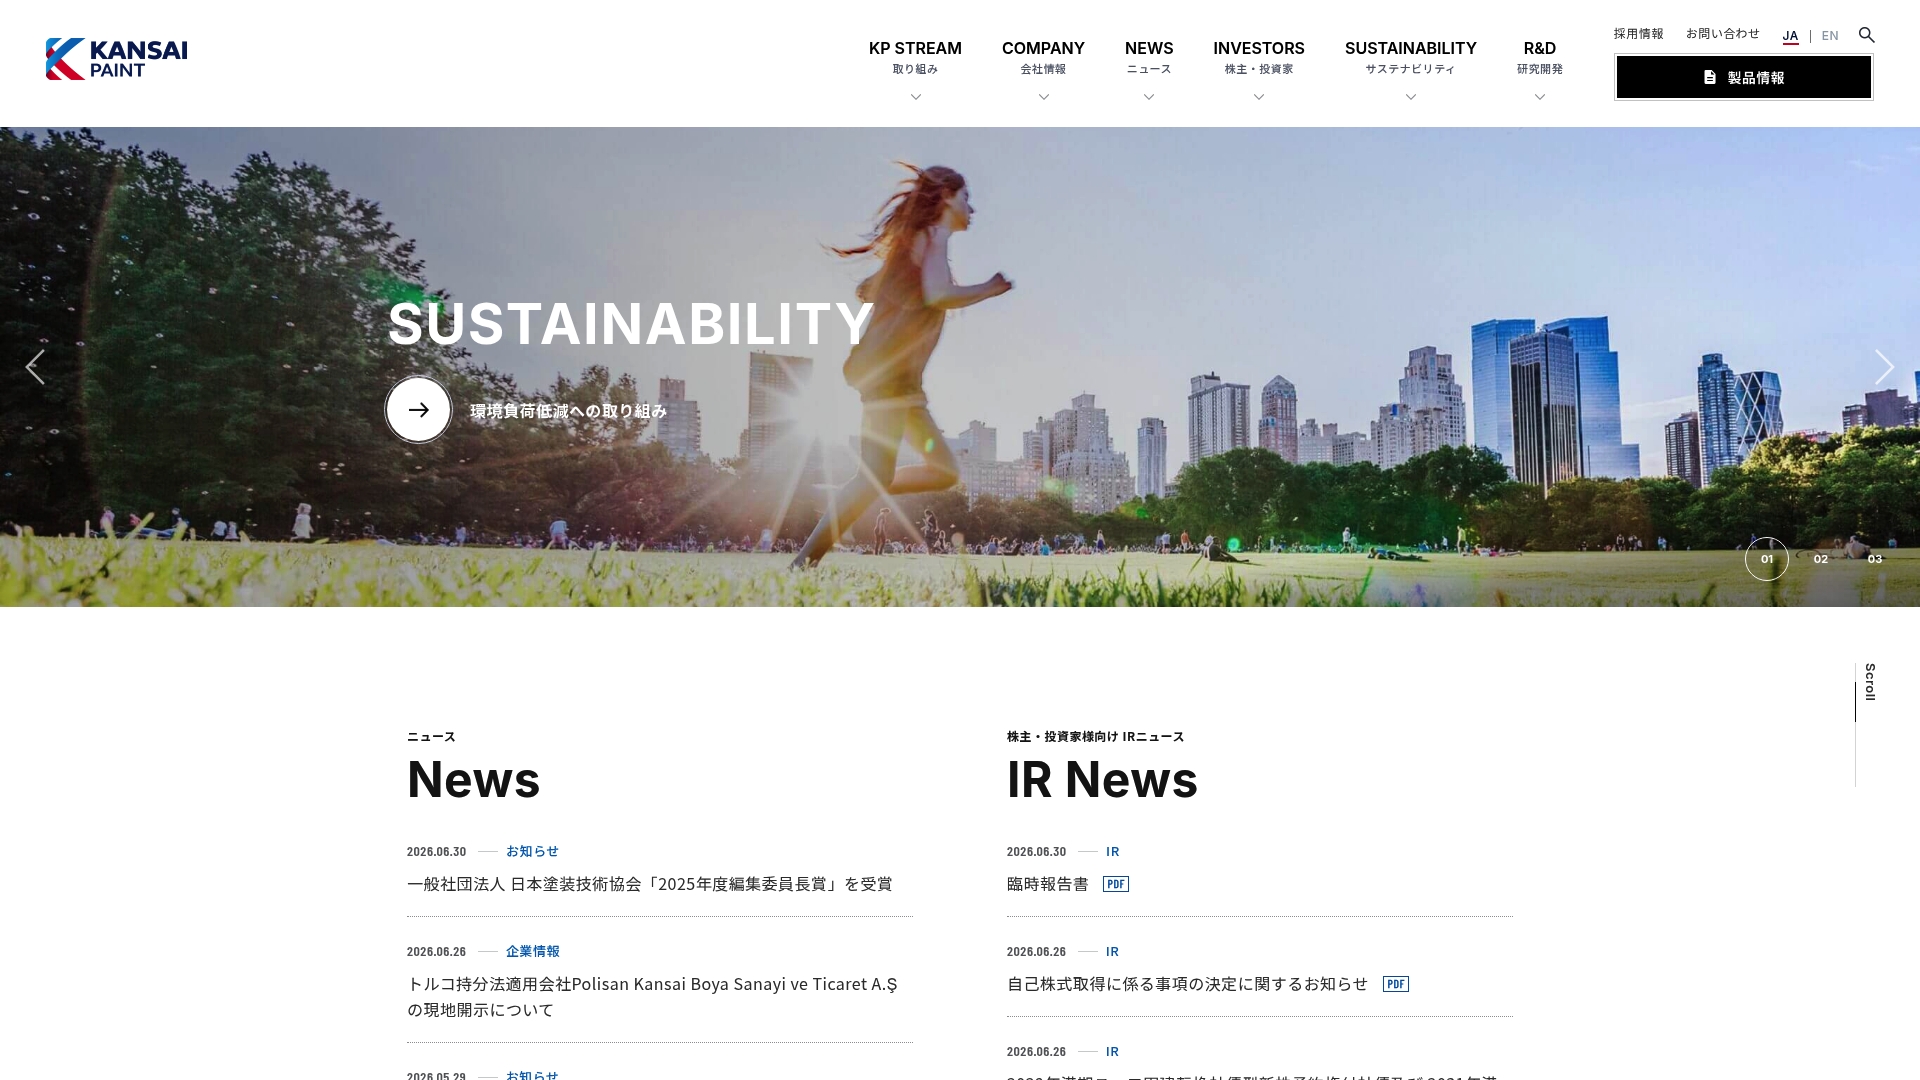The image size is (1920, 1080).
Task: Expand the COMPANY menu chevron
Action: pos(1043,97)
